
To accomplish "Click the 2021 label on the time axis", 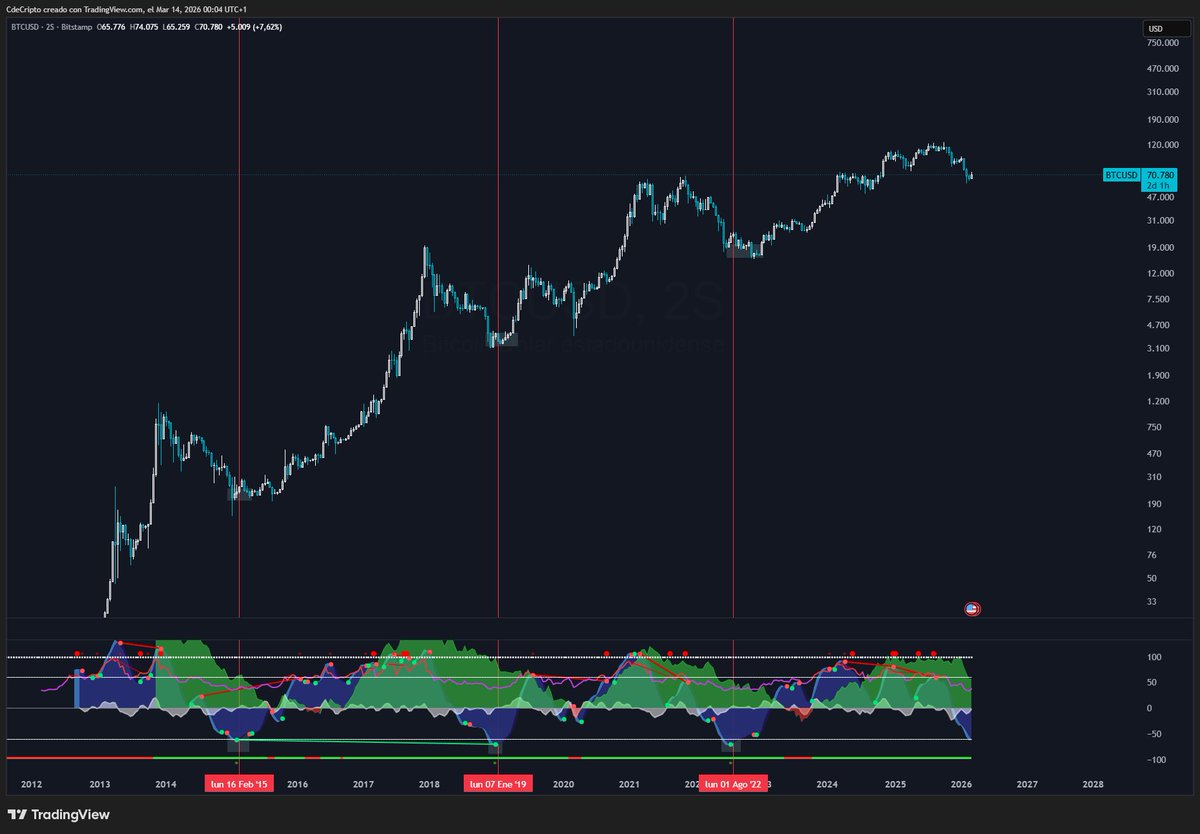I will 630,785.
